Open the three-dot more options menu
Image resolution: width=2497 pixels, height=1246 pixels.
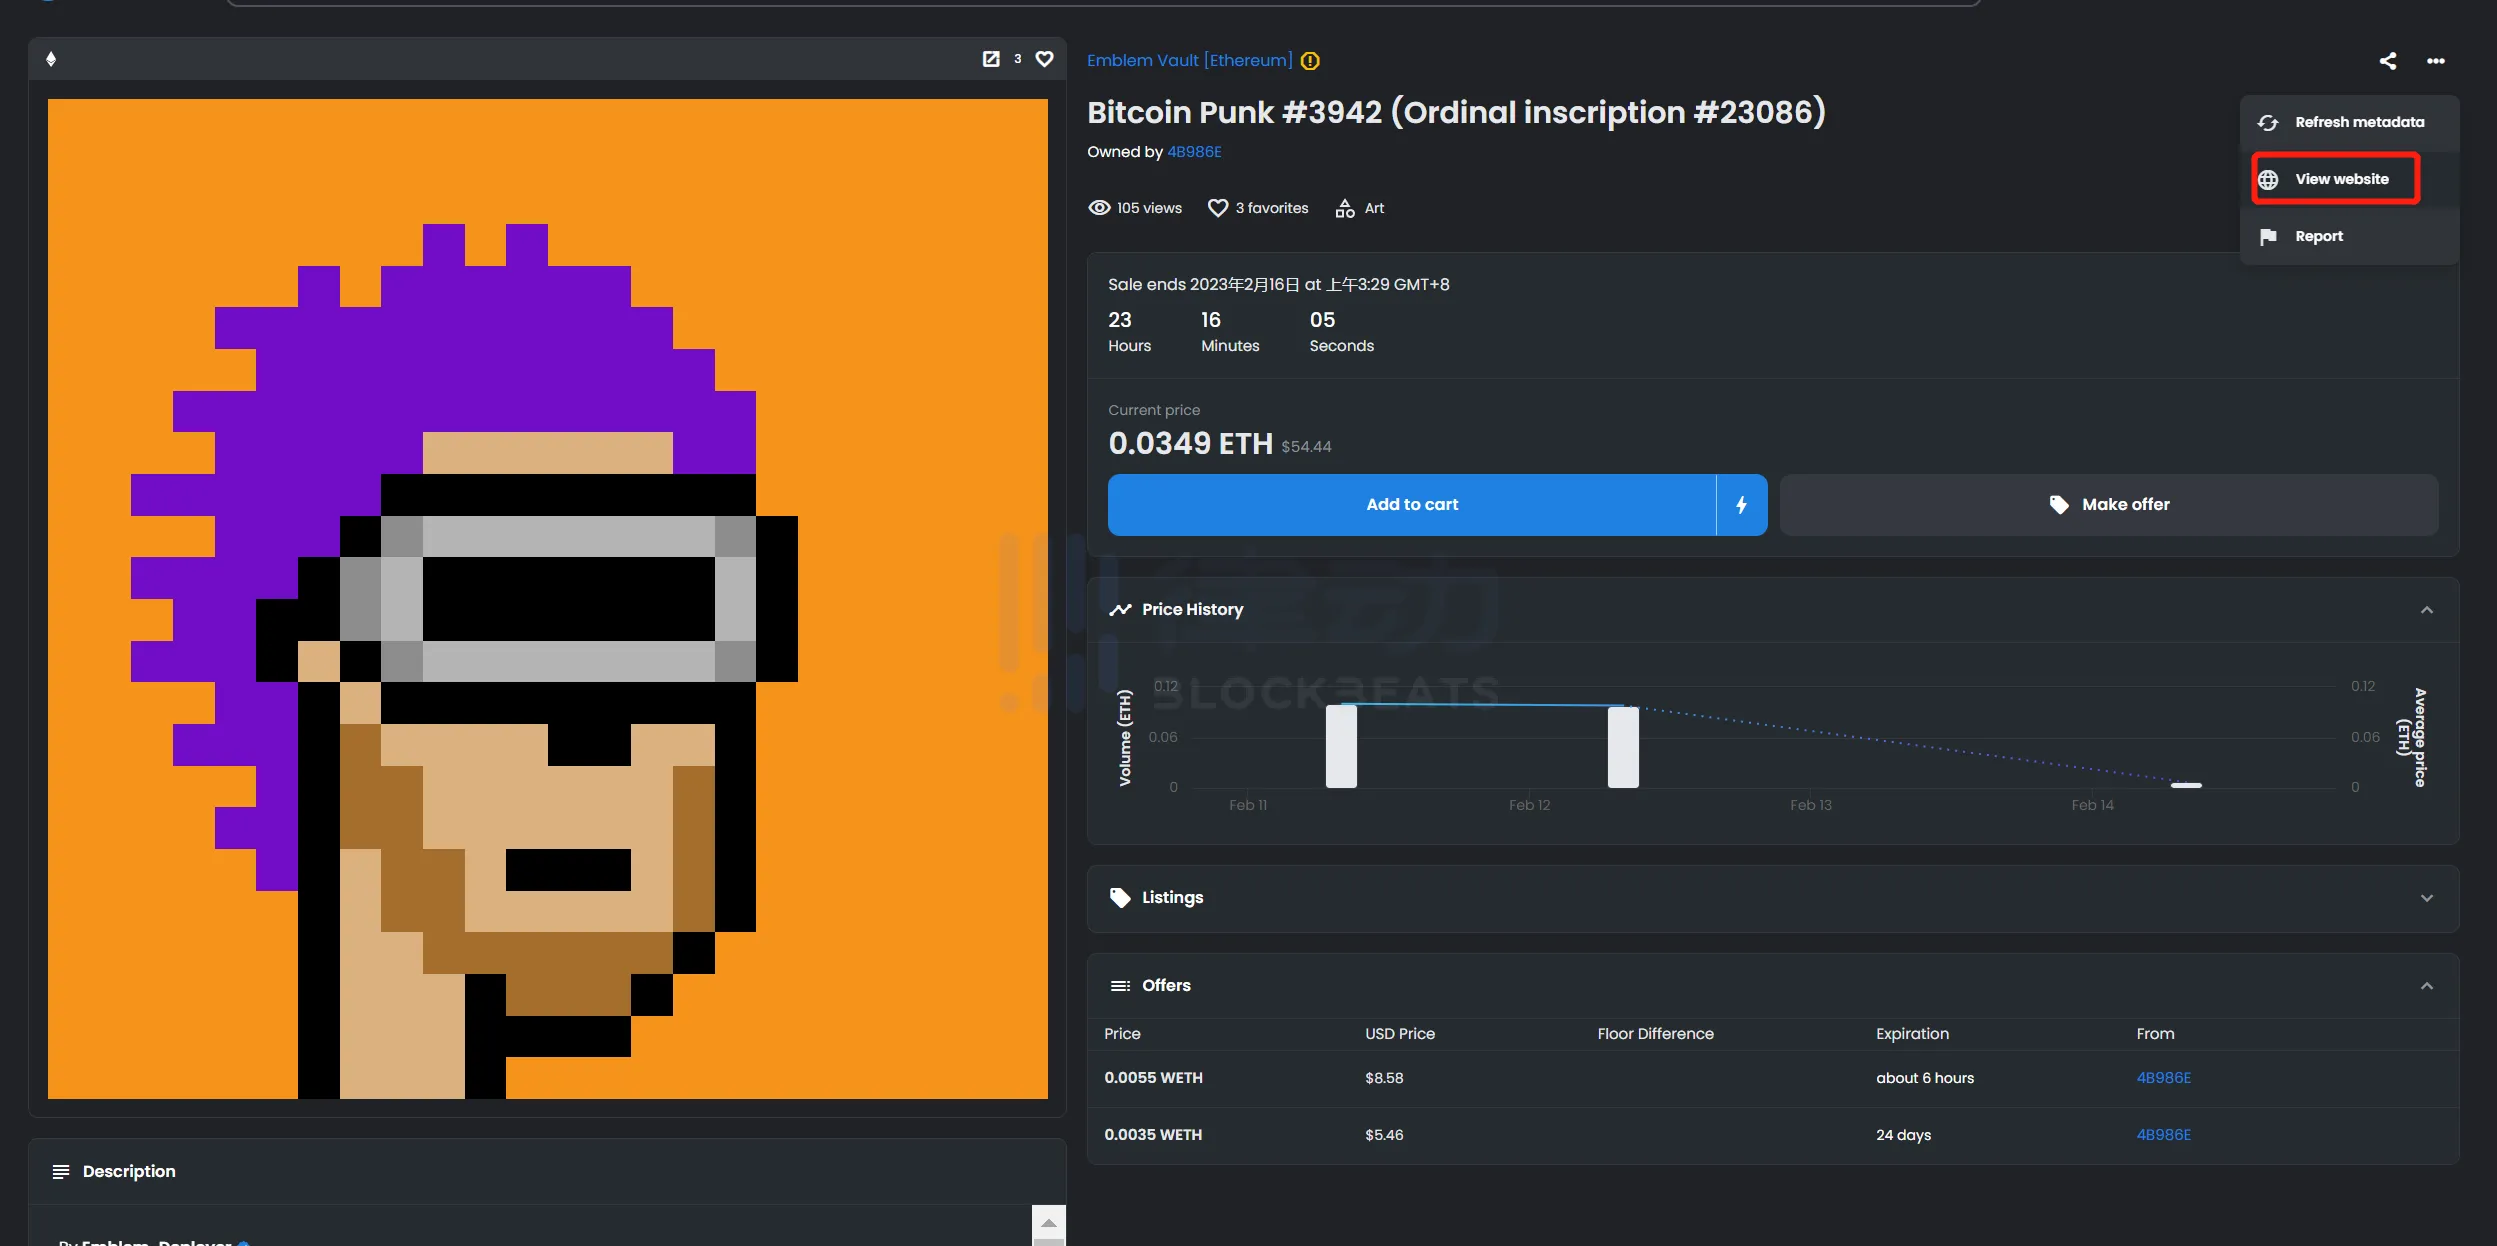(x=2435, y=61)
